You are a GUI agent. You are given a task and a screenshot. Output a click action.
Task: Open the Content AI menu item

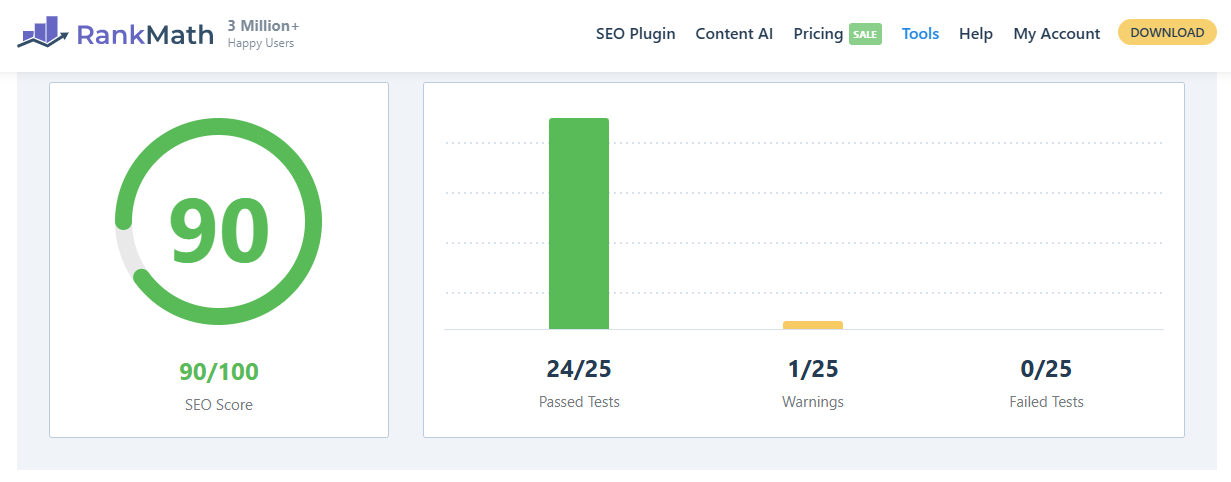click(734, 33)
